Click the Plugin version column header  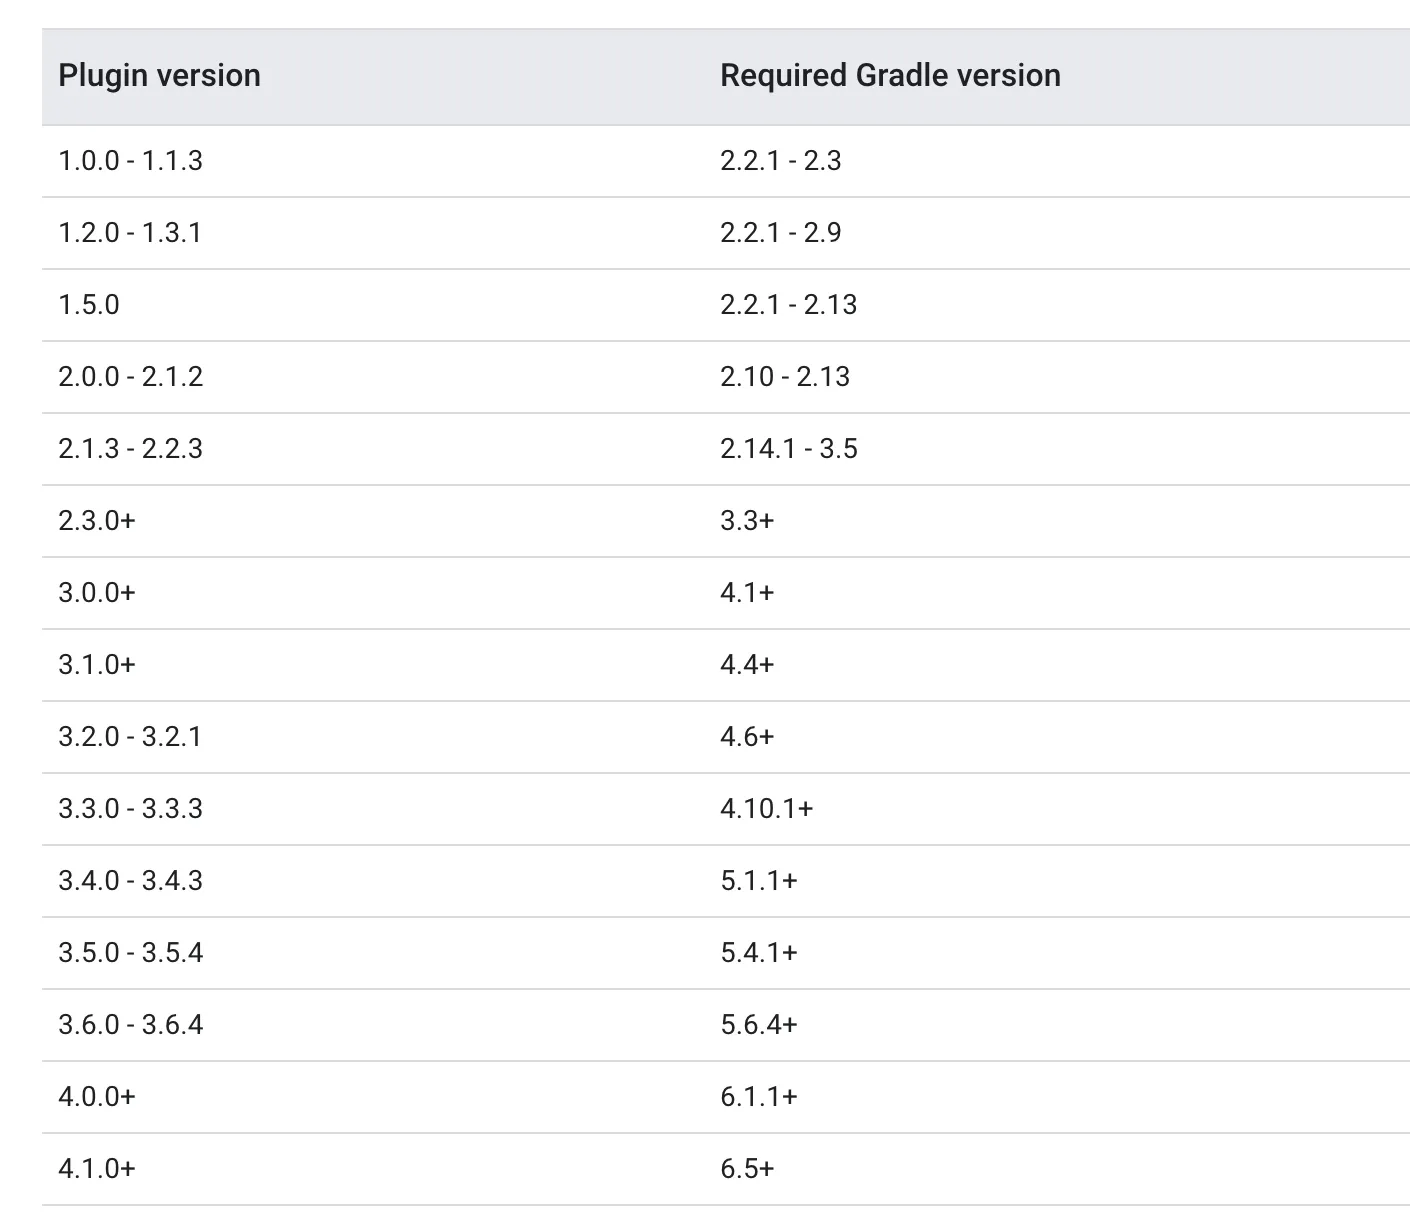(160, 76)
